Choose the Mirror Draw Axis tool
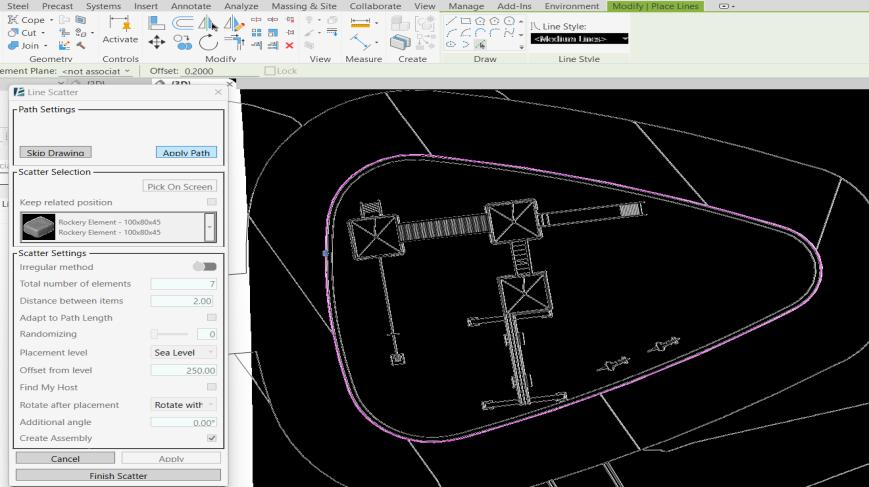 click(233, 23)
